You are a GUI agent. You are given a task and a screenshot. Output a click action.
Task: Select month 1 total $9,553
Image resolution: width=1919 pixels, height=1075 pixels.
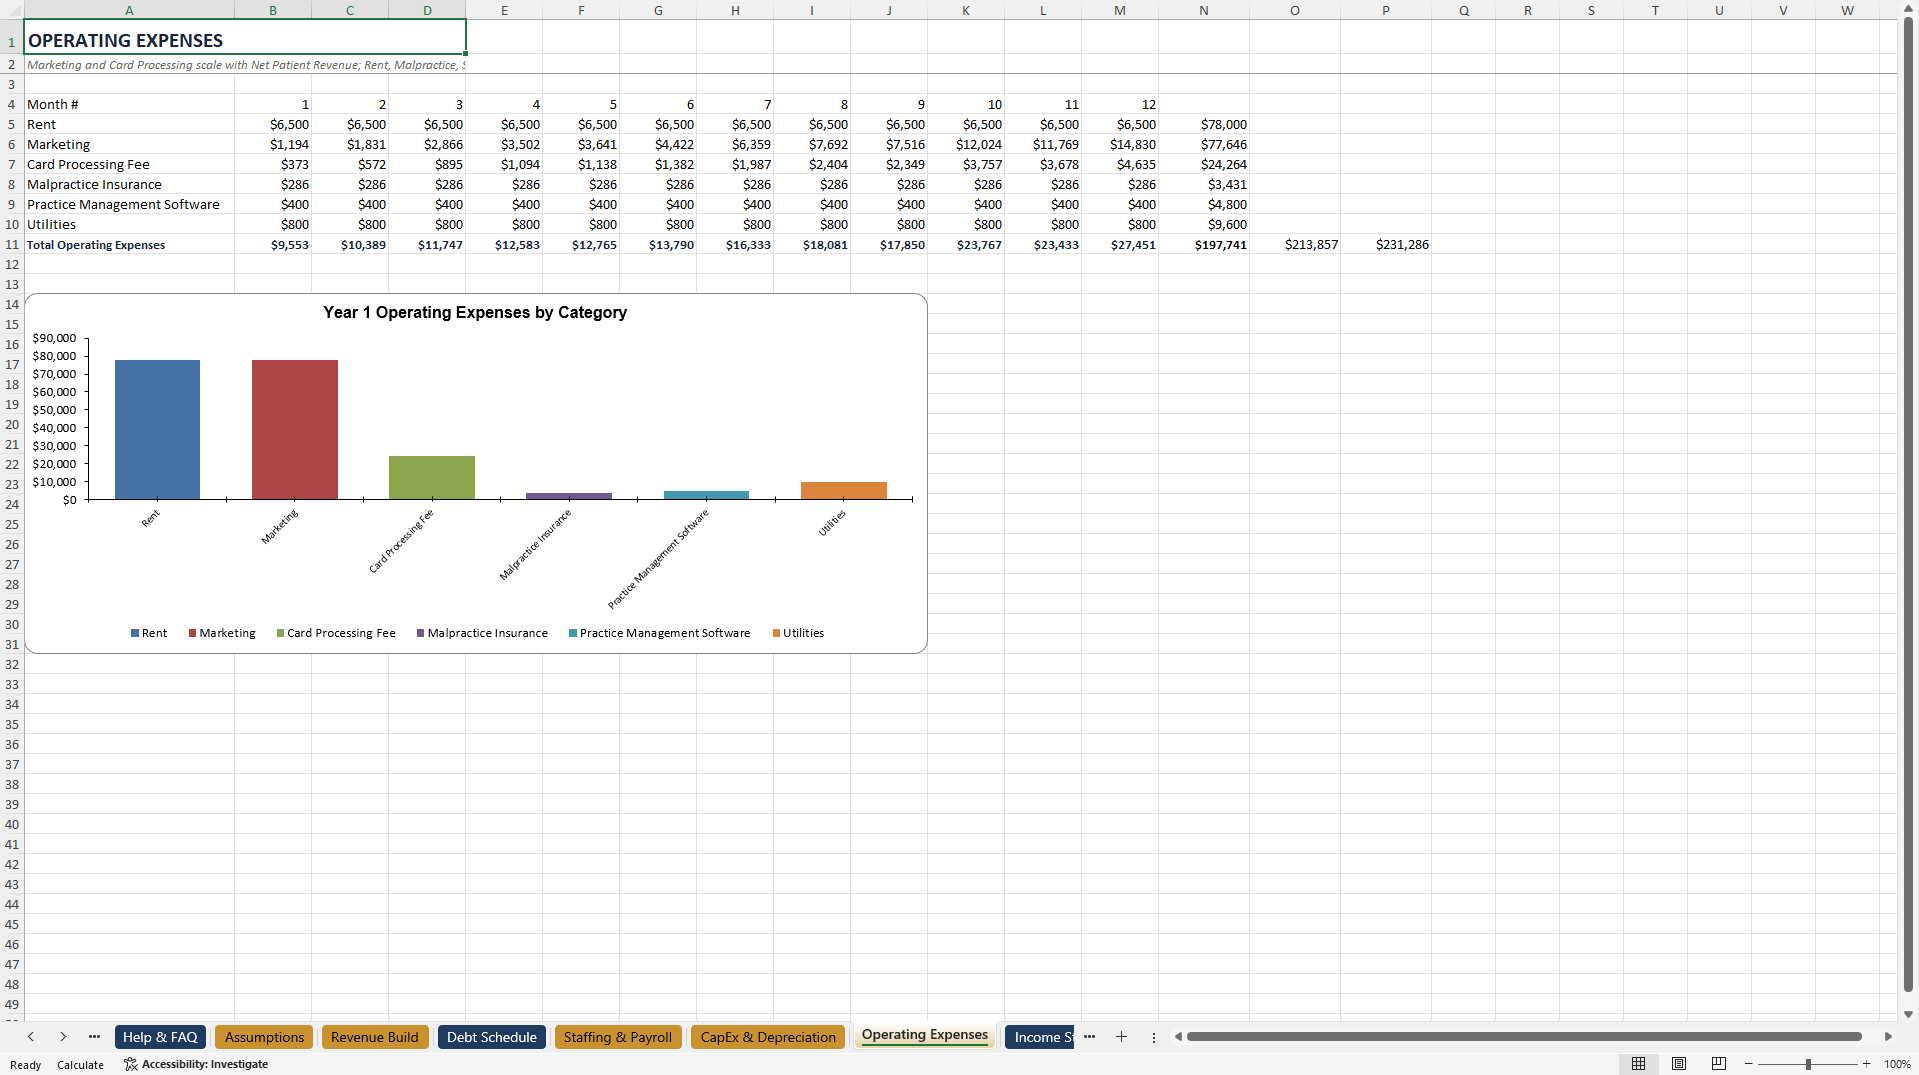click(273, 244)
